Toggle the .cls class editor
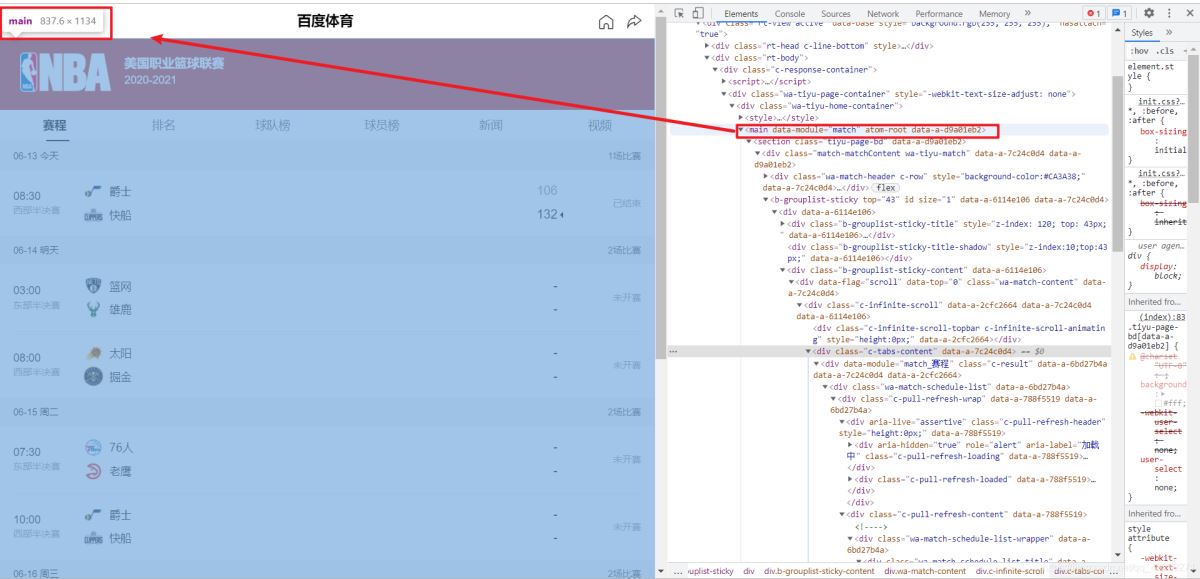This screenshot has height=579, width=1200. (1165, 51)
